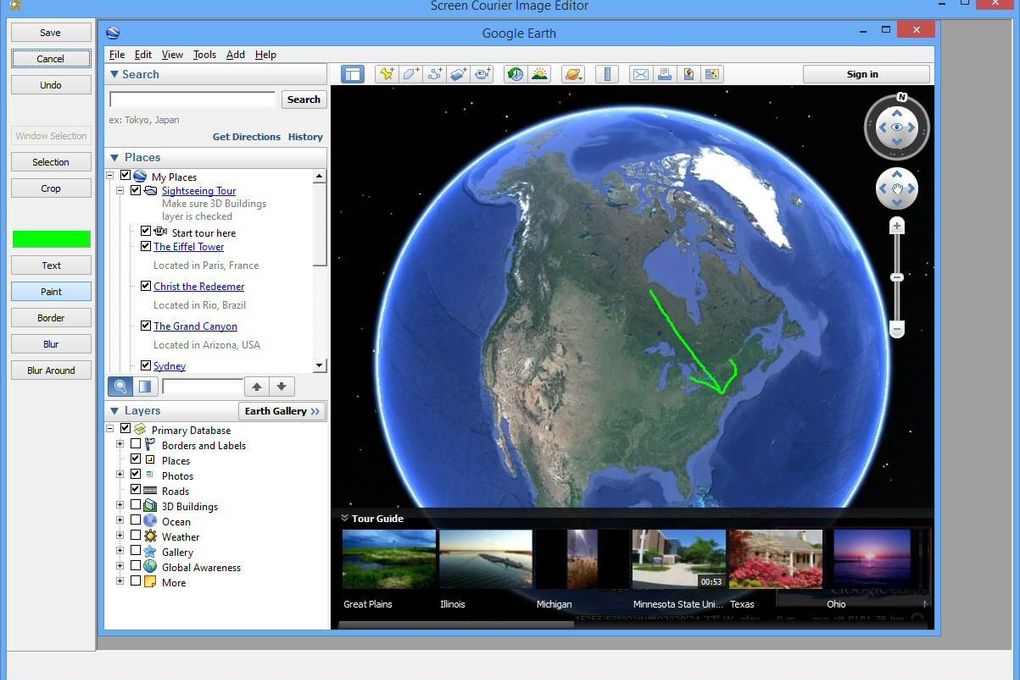Select the Ruler tool icon
The width and height of the screenshot is (1020, 680).
coord(607,74)
